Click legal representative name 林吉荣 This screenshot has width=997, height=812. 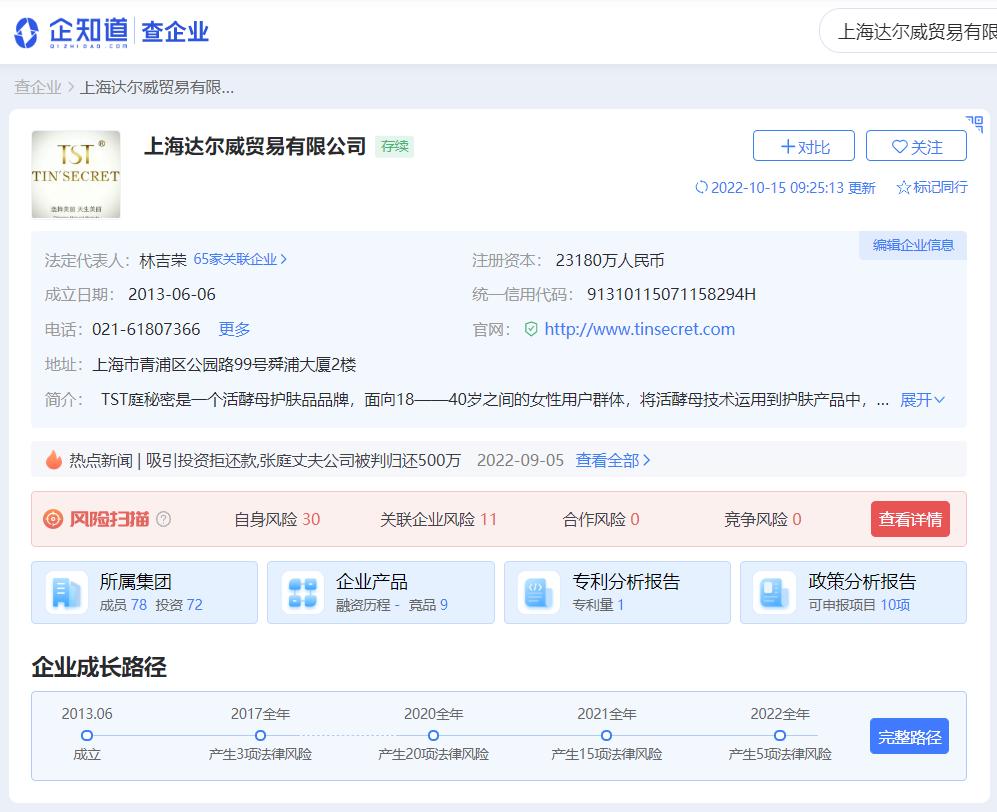pyautogui.click(x=163, y=260)
